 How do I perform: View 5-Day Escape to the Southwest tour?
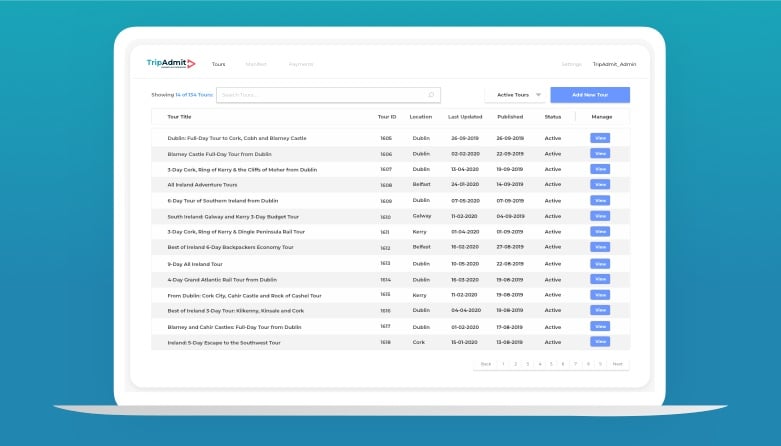(600, 342)
